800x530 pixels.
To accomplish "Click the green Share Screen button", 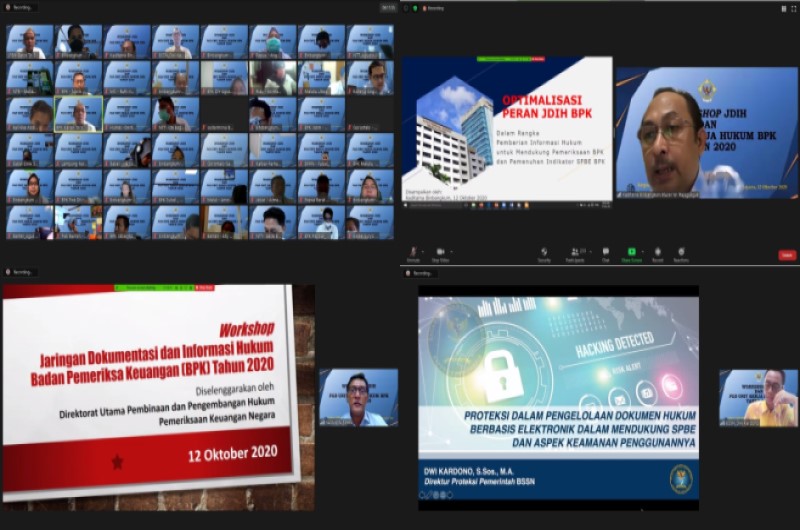I will pyautogui.click(x=632, y=254).
